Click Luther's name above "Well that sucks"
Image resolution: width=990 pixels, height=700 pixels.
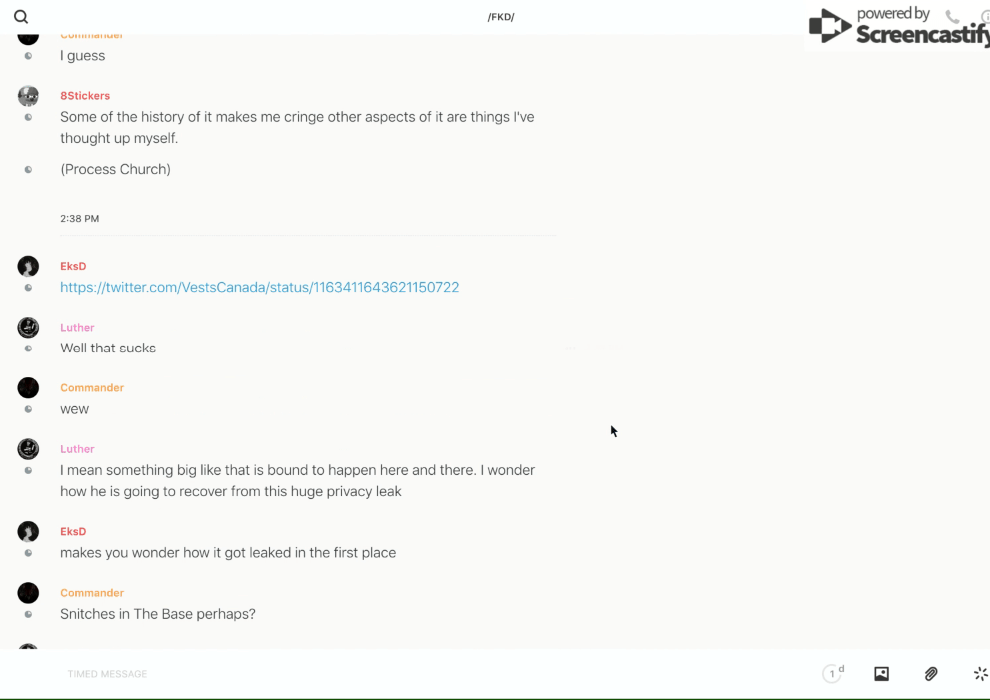tap(77, 327)
